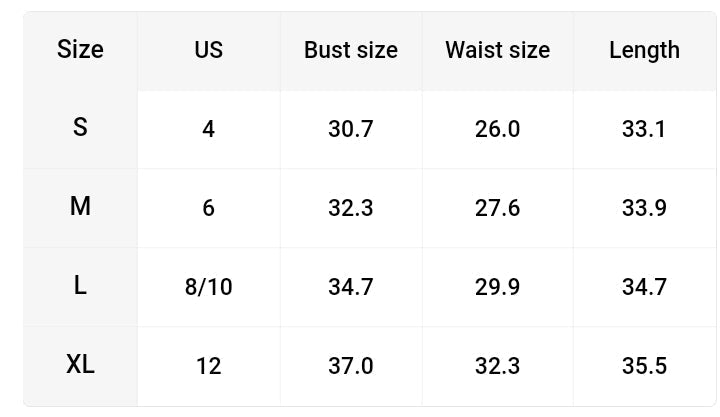Click the 8/10 US size cell

pos(208,287)
